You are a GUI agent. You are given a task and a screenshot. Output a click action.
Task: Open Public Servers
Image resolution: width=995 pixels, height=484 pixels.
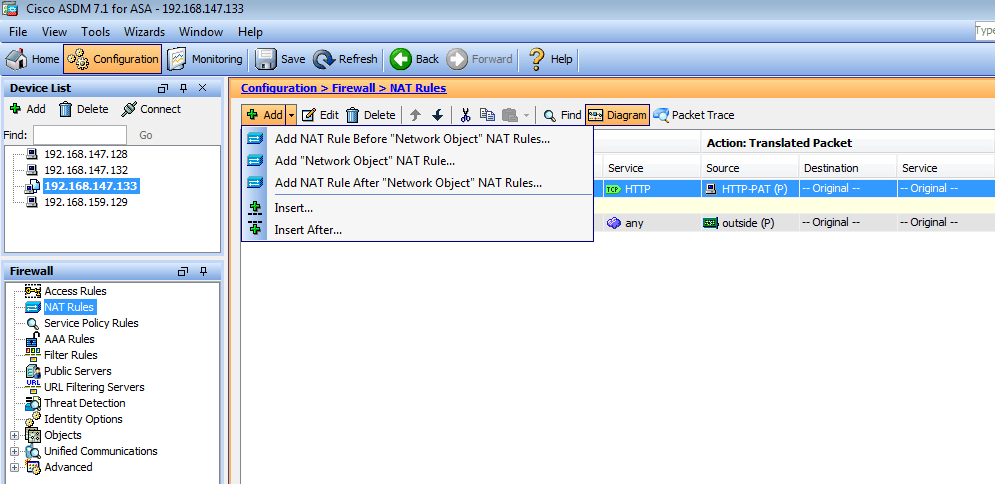(x=77, y=371)
